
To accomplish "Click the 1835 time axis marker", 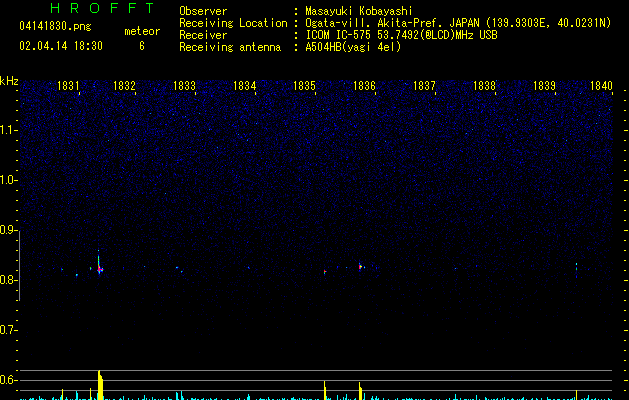I will coord(304,85).
